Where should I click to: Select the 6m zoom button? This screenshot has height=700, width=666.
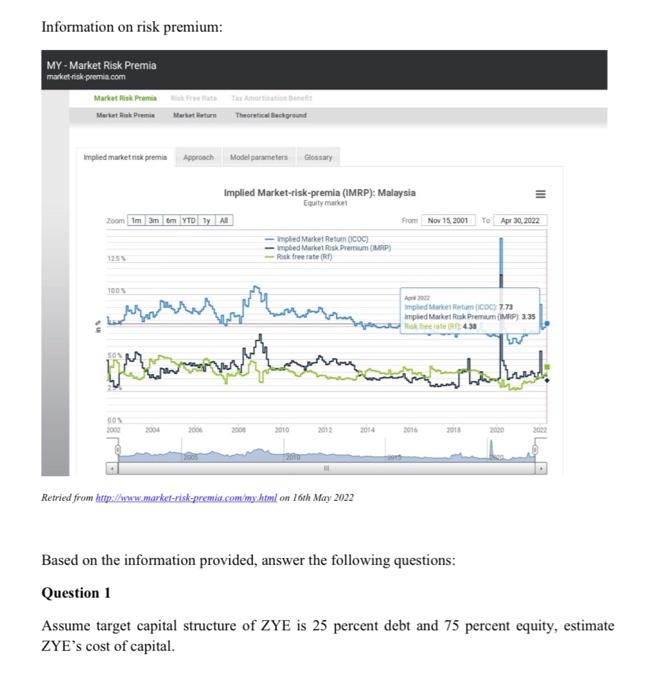point(171,221)
